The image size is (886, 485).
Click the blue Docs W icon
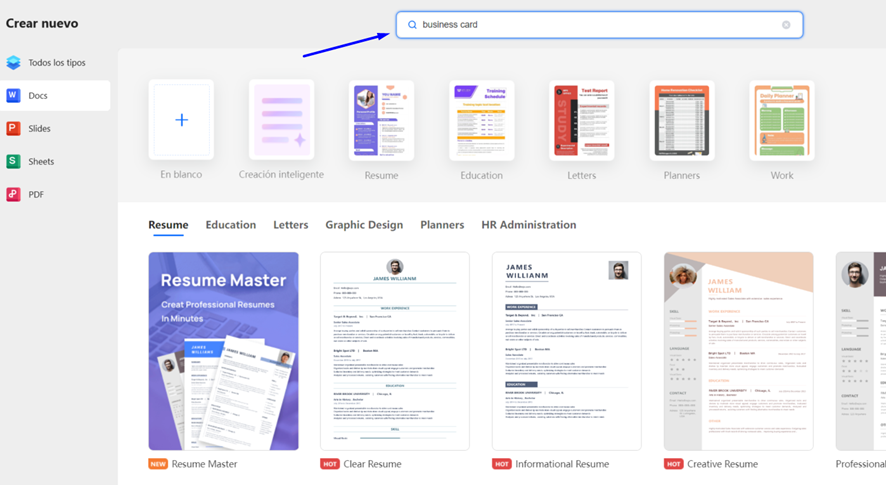13,96
